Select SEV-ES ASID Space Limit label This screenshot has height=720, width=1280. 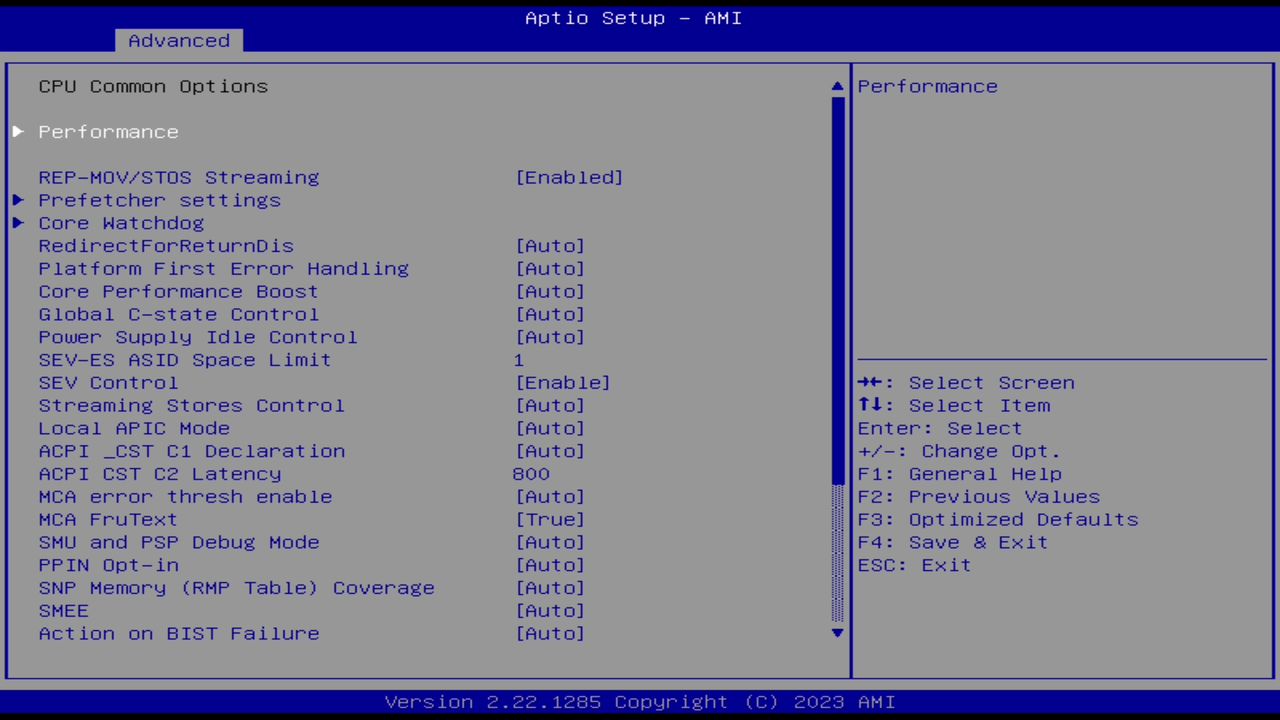click(x=185, y=360)
